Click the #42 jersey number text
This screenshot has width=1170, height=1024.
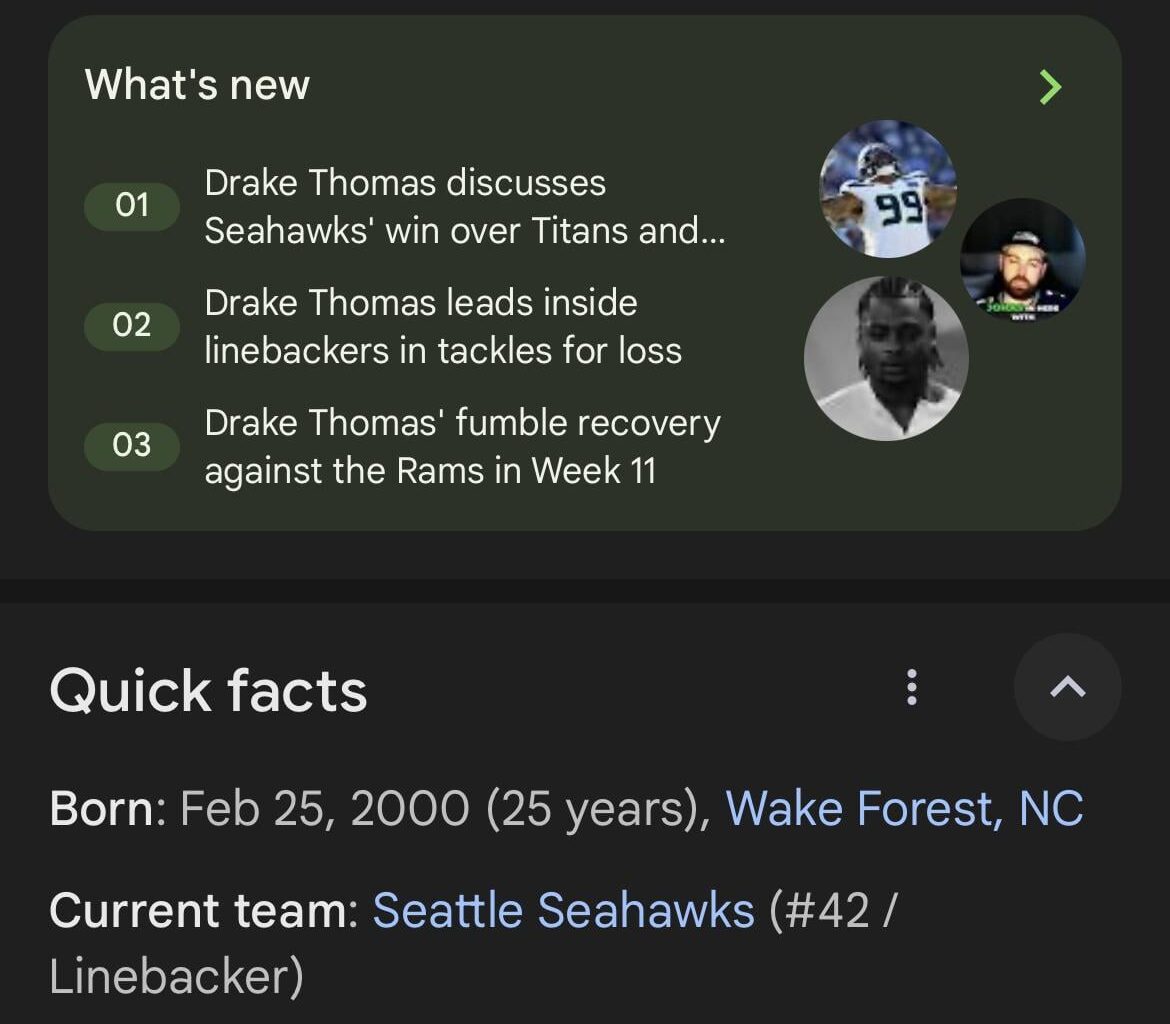coord(828,911)
